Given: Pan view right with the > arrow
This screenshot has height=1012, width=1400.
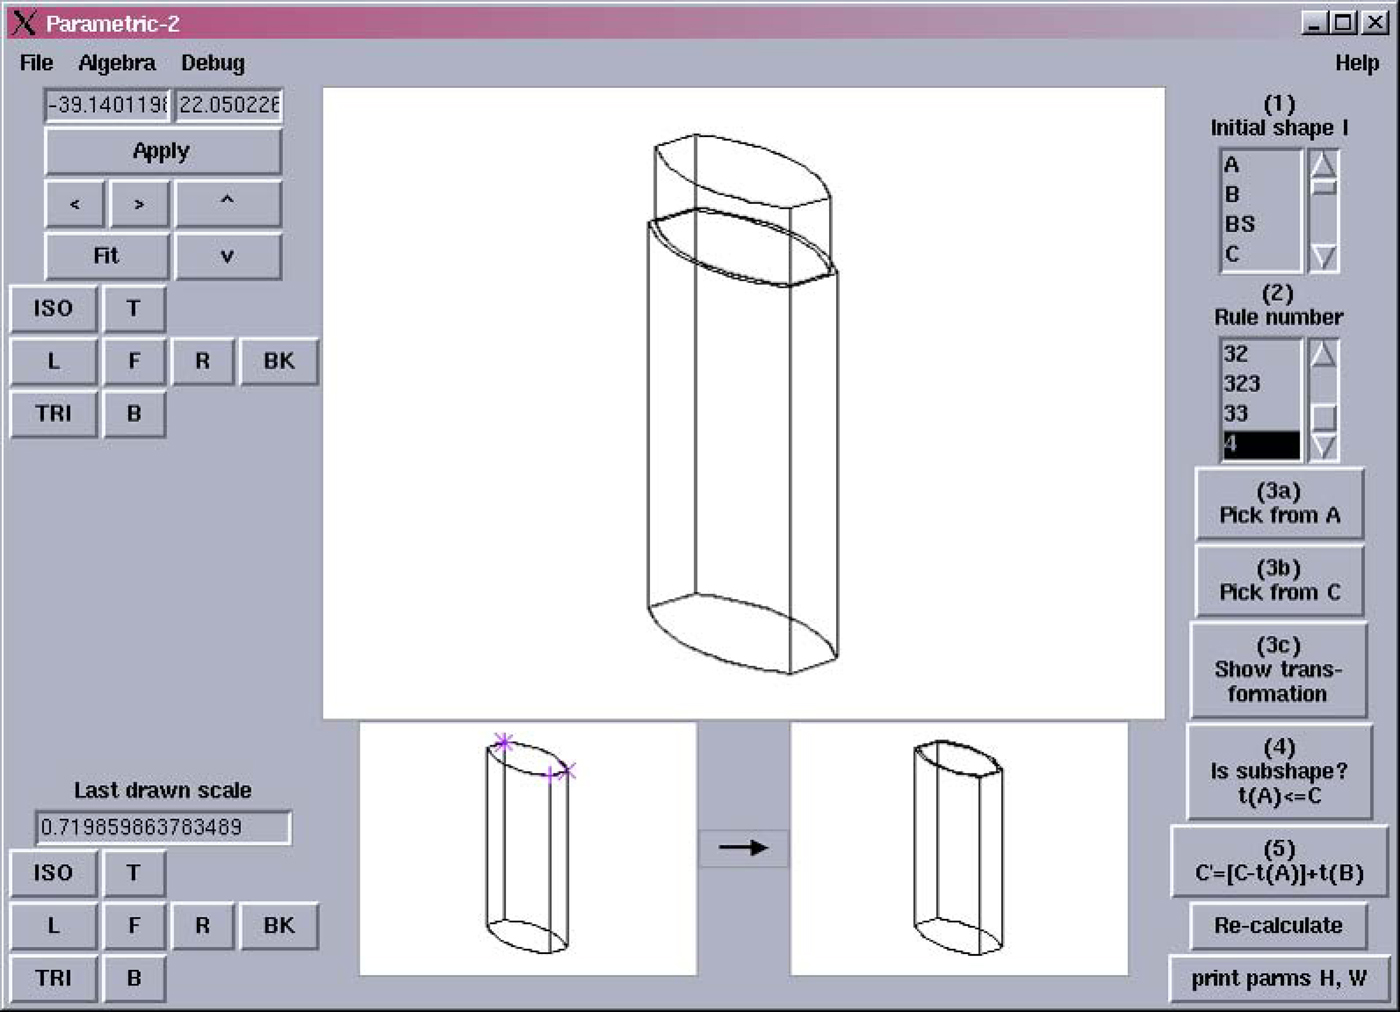Looking at the screenshot, I should point(139,204).
